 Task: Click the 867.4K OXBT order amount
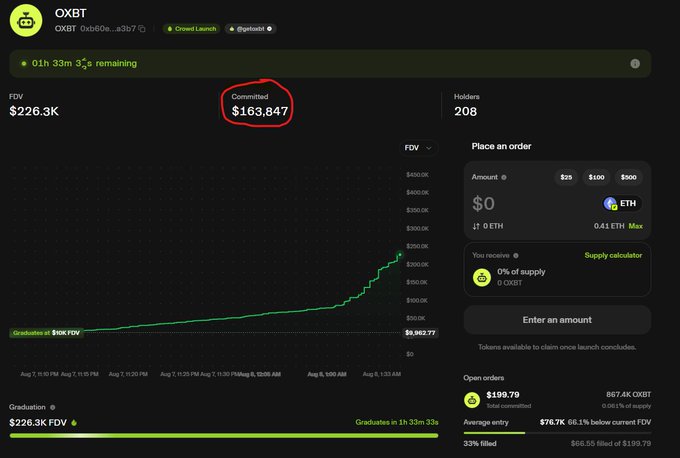[x=628, y=395]
